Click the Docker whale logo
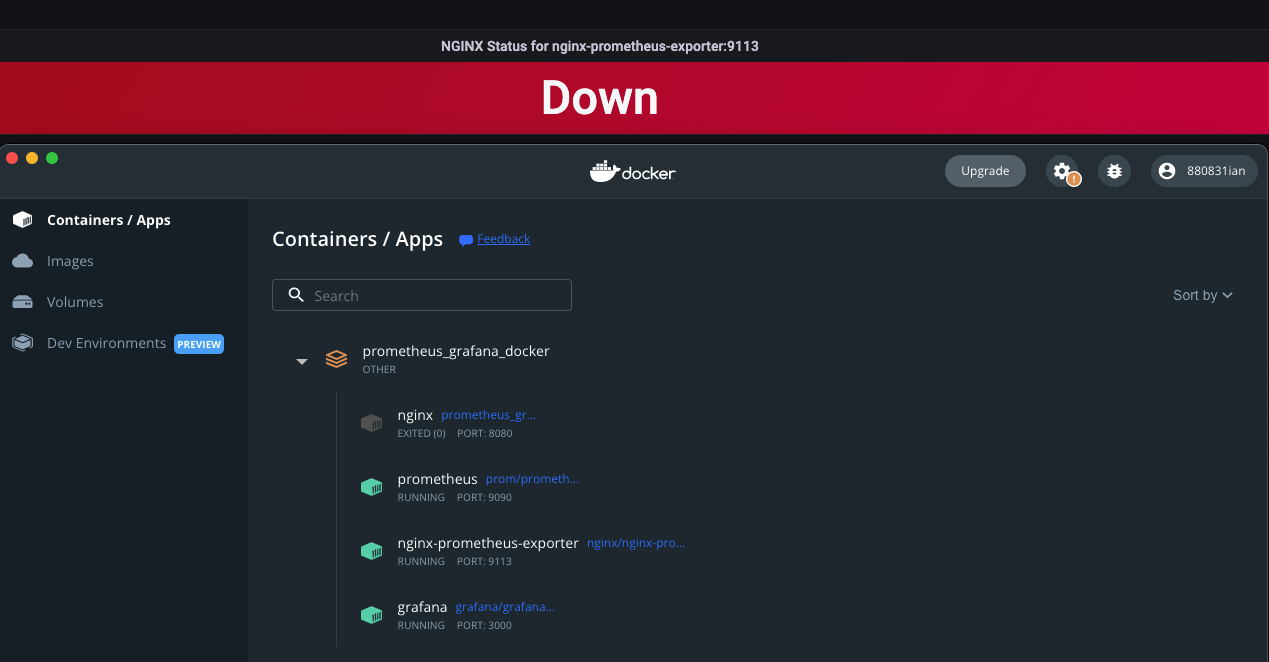 pyautogui.click(x=604, y=171)
